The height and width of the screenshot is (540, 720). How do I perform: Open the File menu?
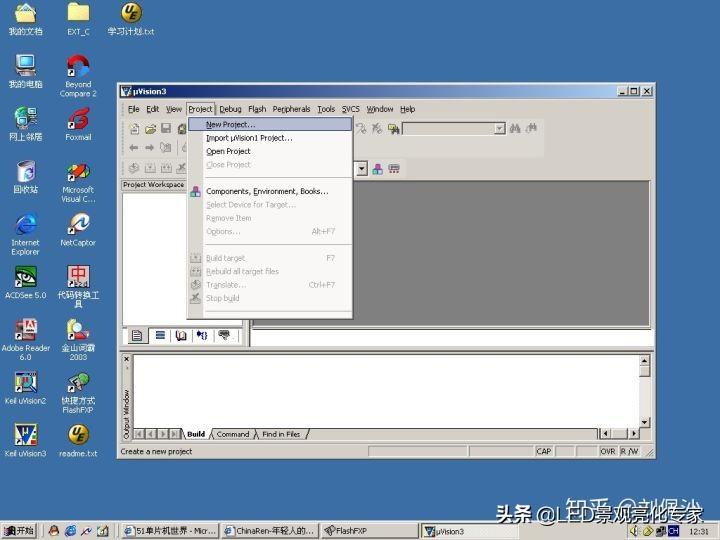click(134, 109)
